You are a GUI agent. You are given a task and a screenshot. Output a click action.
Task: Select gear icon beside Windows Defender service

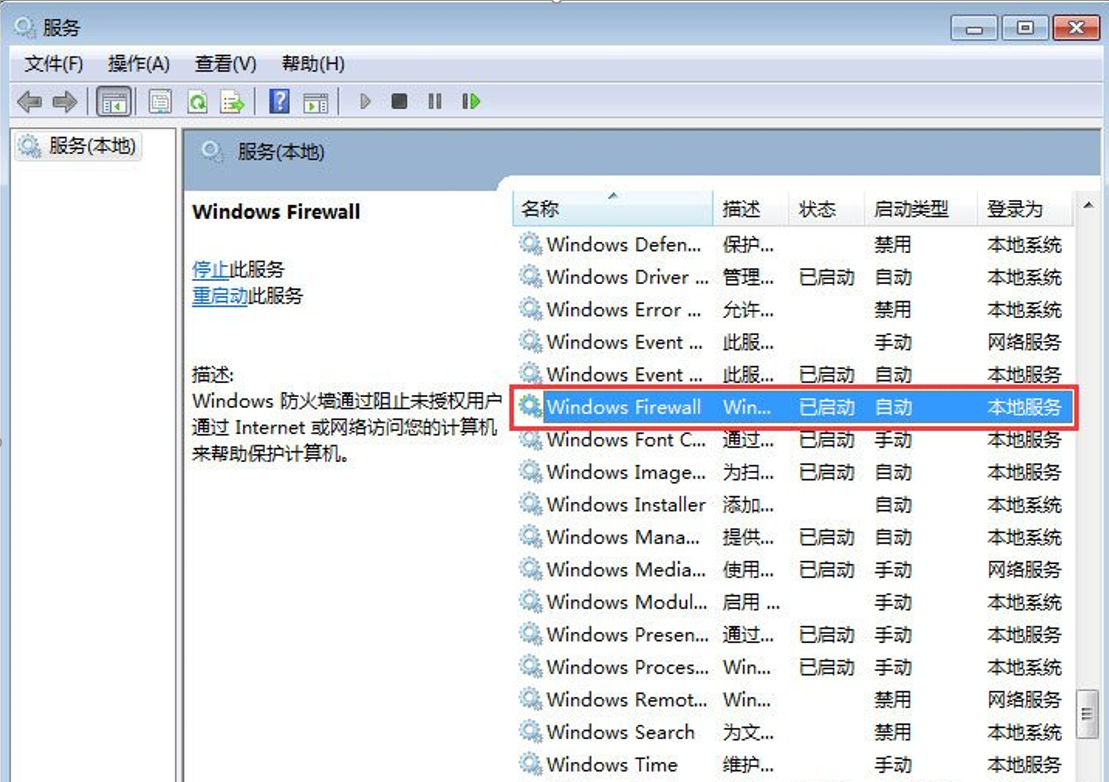coord(530,244)
